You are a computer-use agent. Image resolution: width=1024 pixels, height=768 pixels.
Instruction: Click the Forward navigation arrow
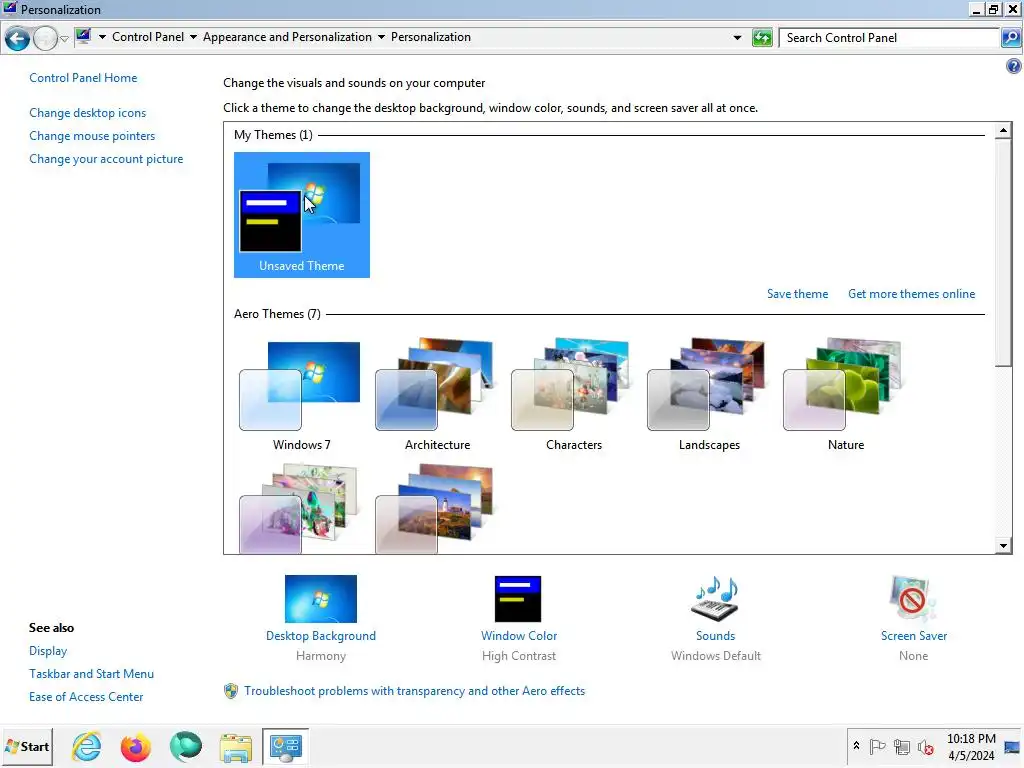pos(45,39)
